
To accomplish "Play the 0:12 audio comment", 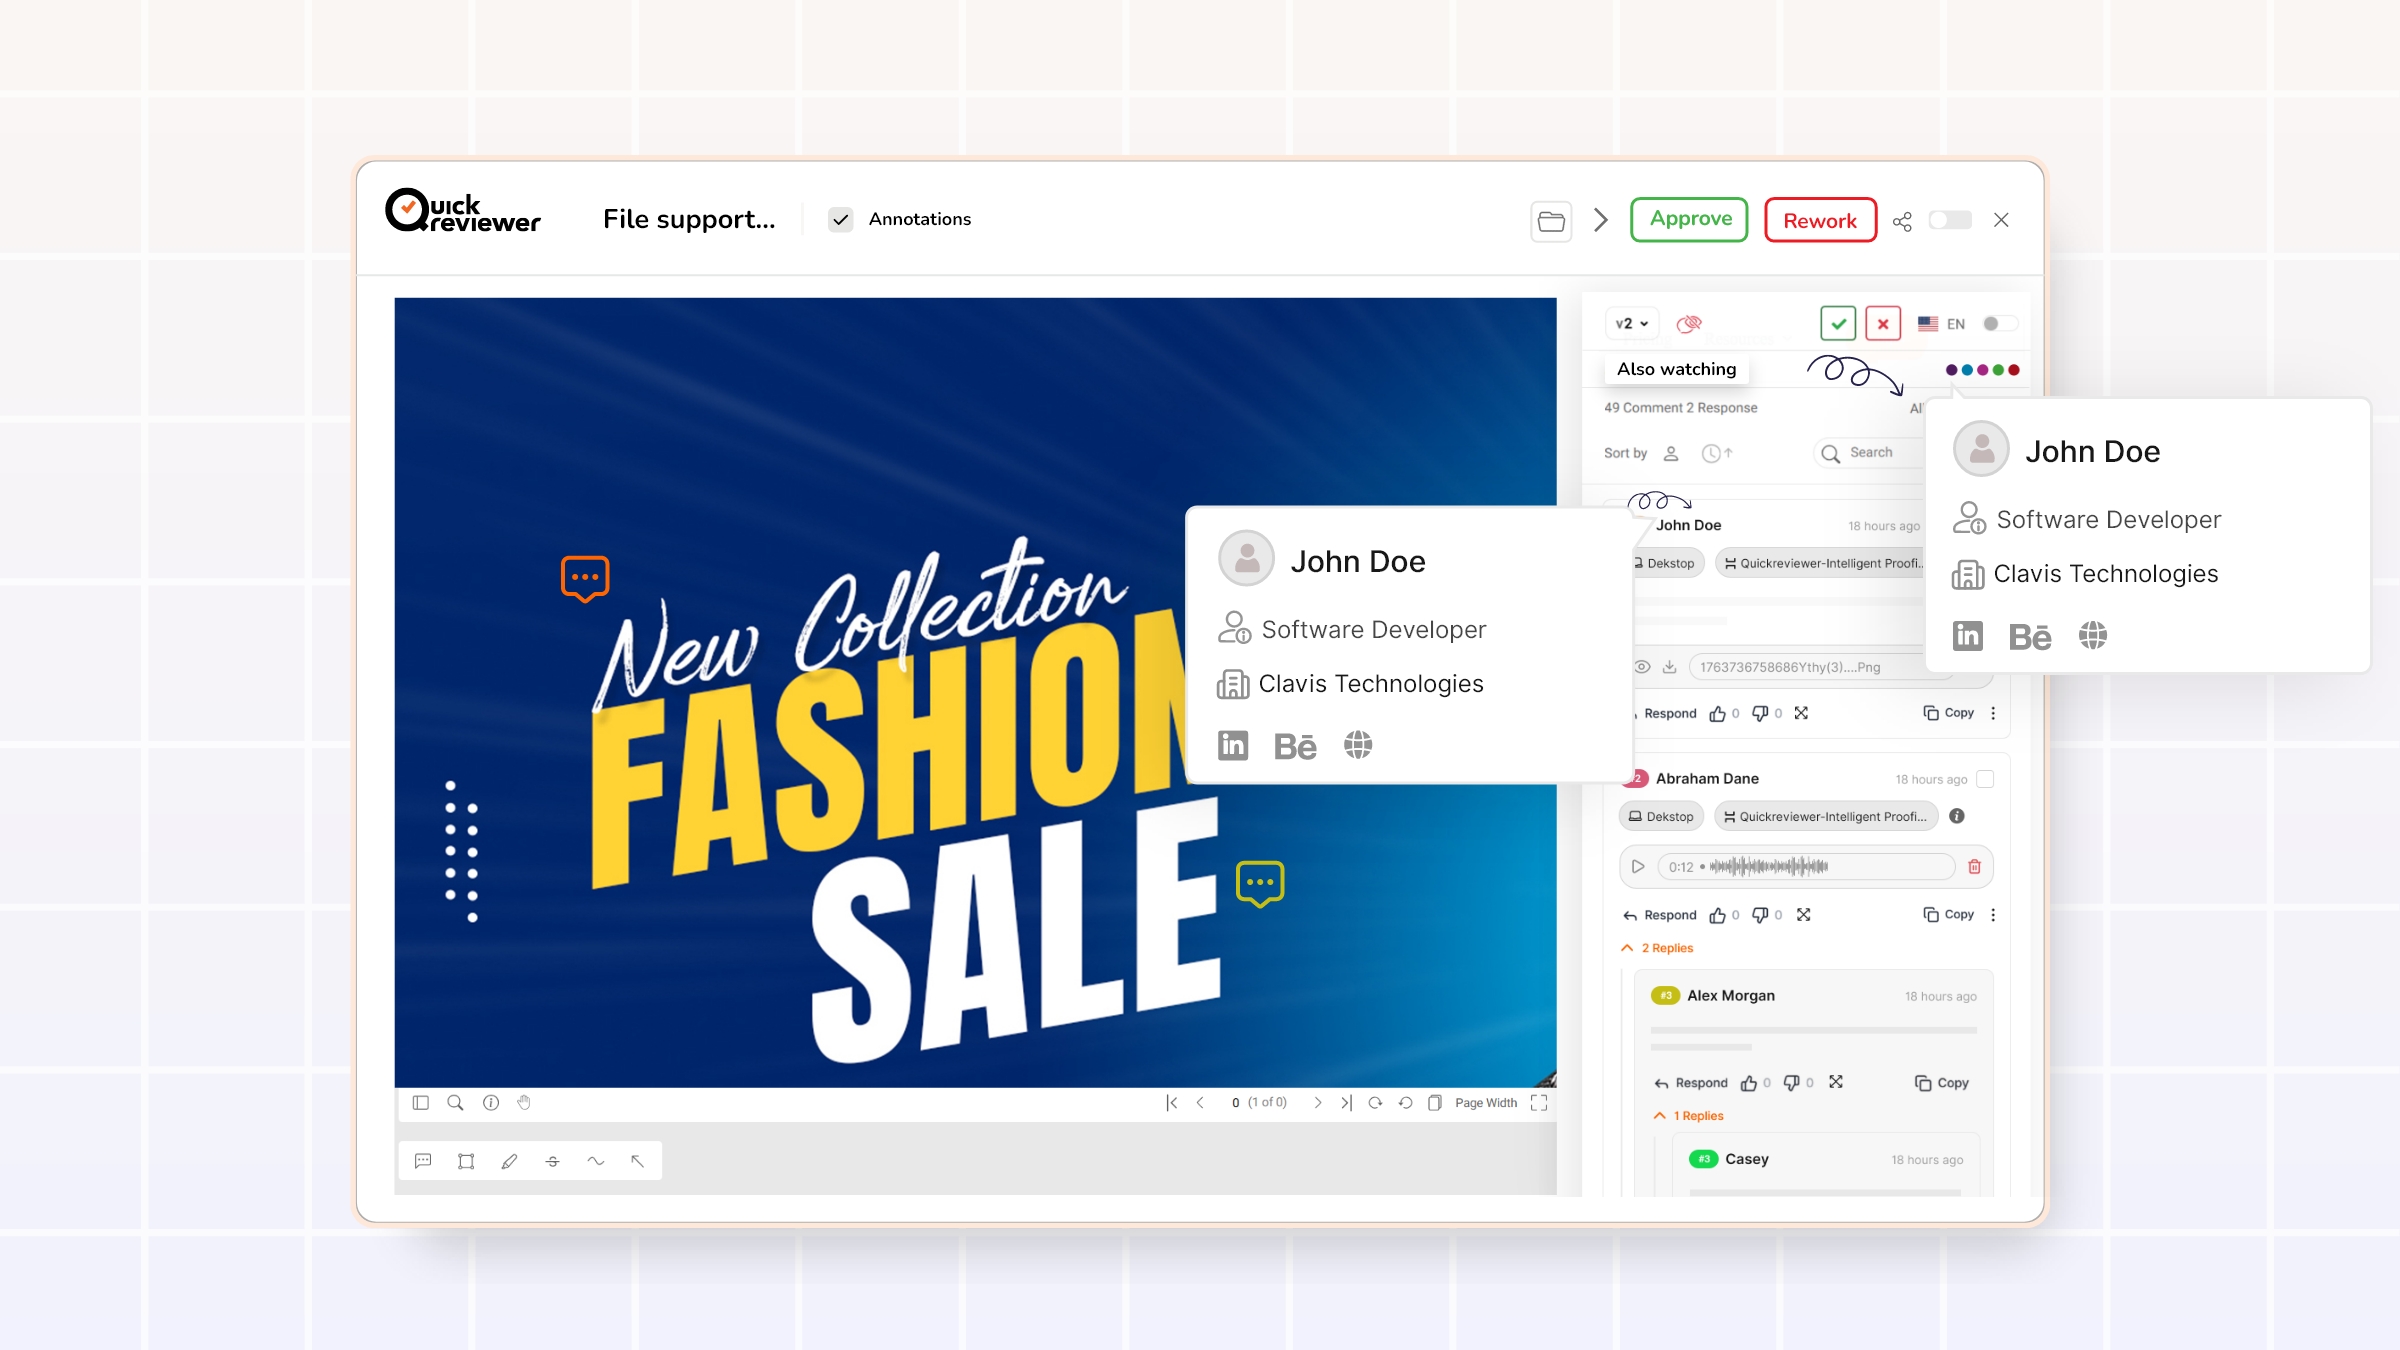I will coord(1638,867).
